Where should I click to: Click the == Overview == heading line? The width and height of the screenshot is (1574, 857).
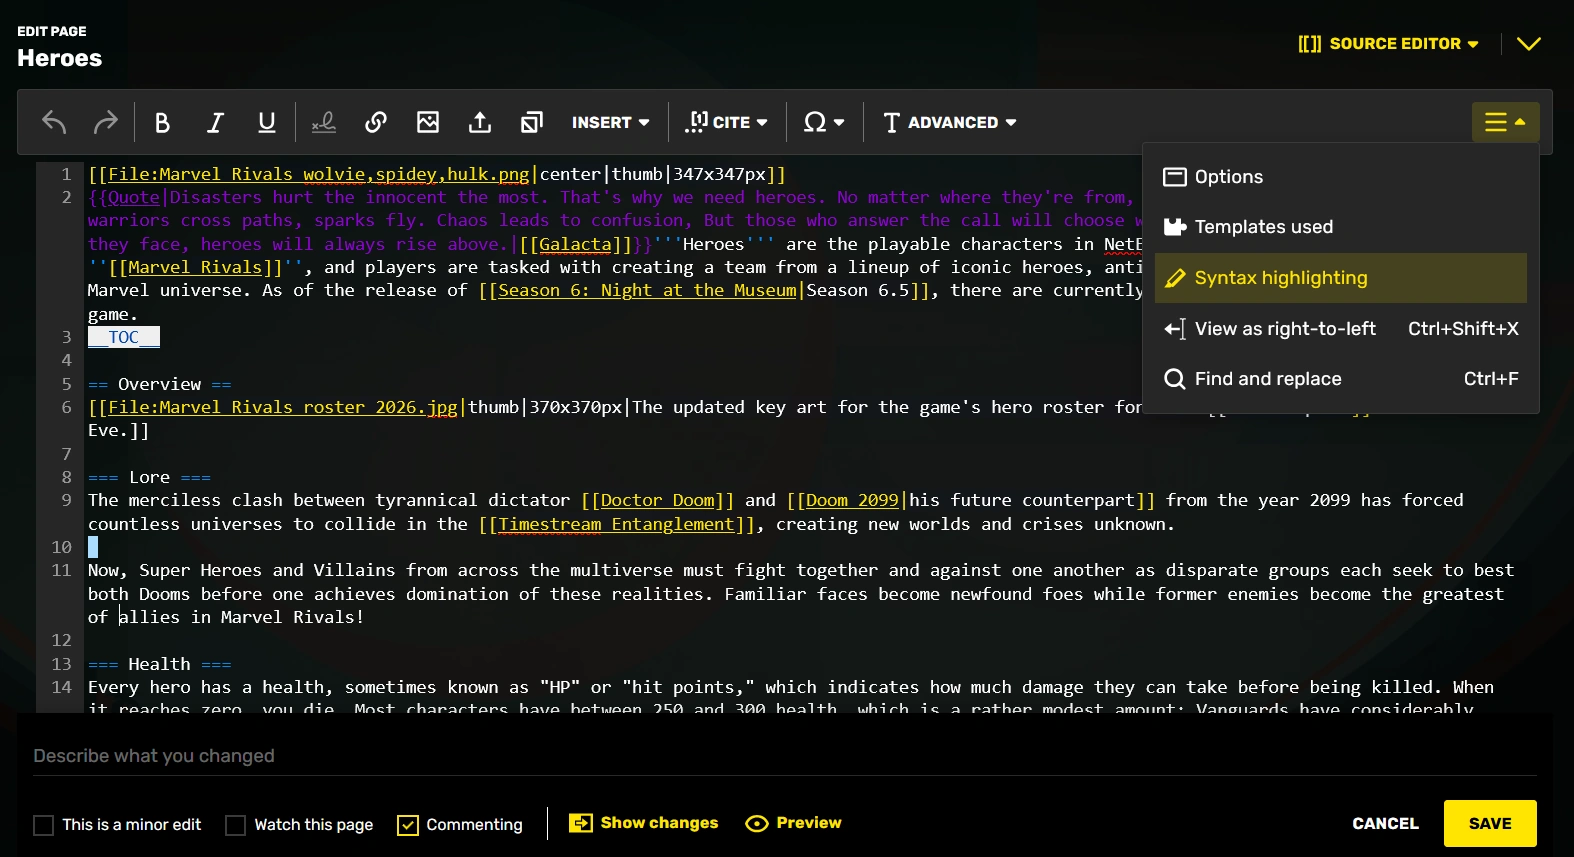coord(160,384)
